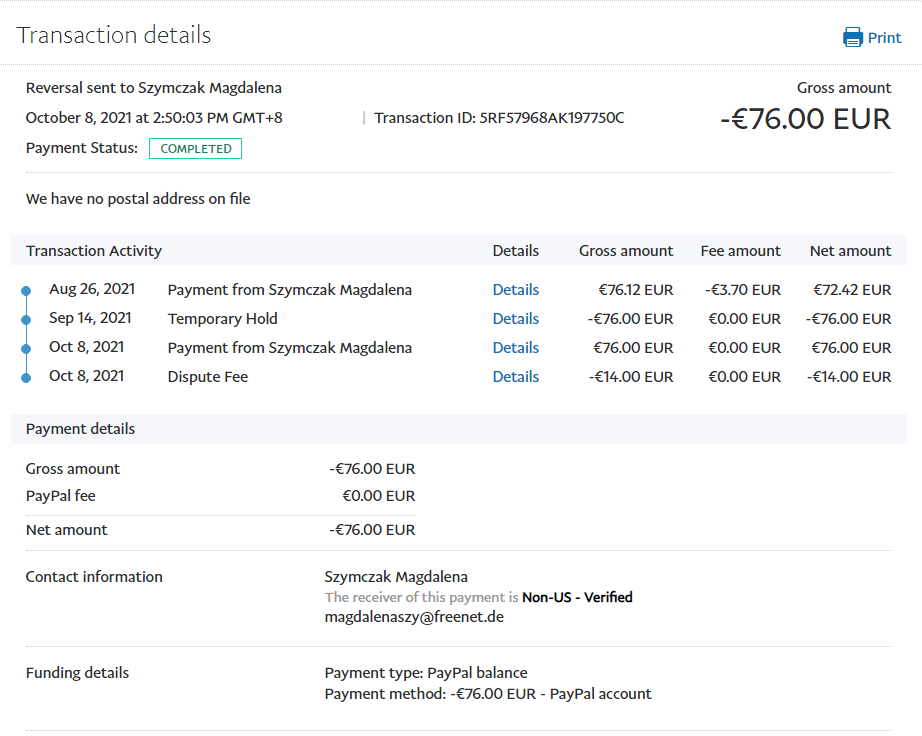922x736 pixels.
Task: Click the timeline dot for Sep 14
Action: [x=26, y=320]
